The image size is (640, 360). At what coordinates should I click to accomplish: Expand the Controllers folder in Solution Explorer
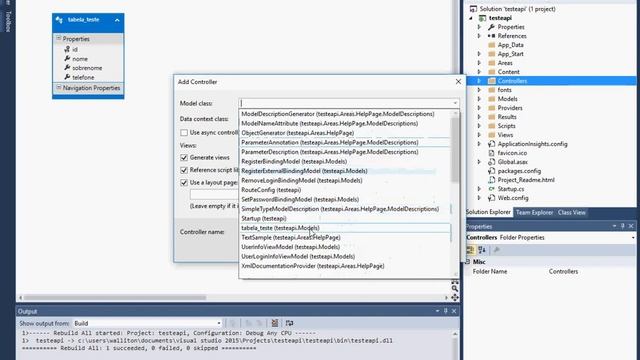(x=480, y=81)
